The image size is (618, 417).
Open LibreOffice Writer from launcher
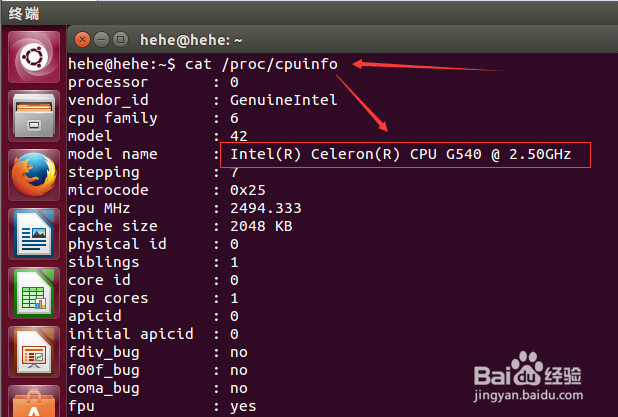[34, 234]
